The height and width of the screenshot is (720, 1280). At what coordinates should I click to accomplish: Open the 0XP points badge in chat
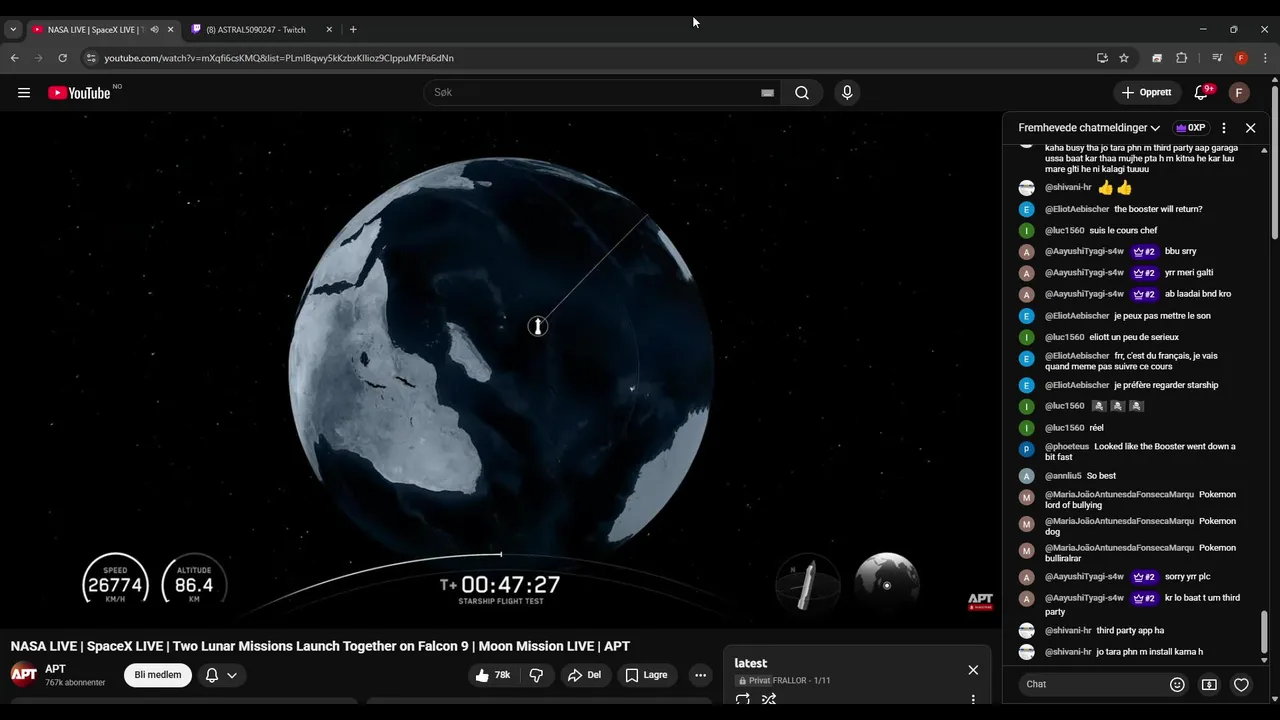(x=1190, y=128)
